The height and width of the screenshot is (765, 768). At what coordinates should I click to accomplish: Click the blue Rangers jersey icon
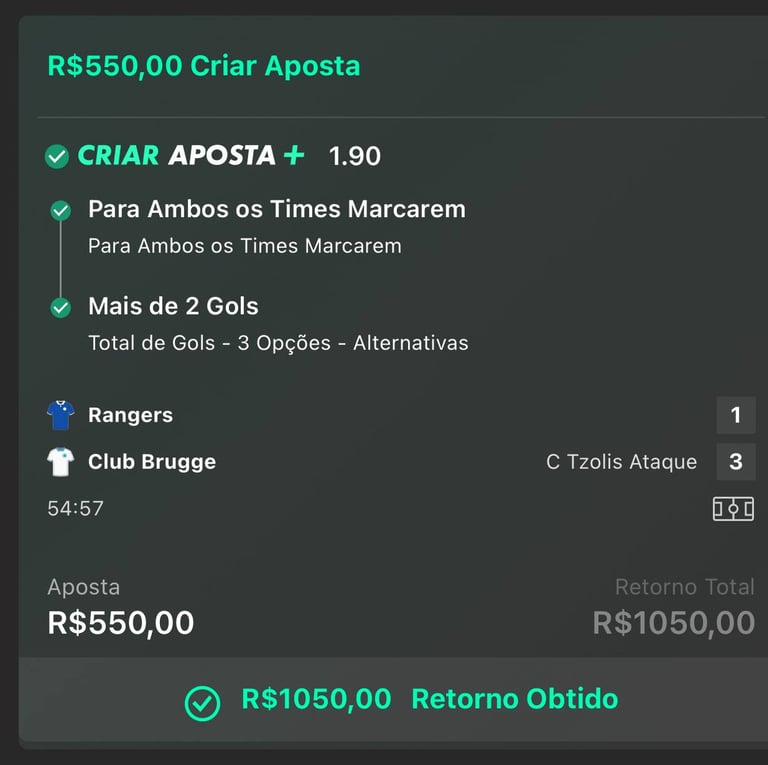(61, 415)
